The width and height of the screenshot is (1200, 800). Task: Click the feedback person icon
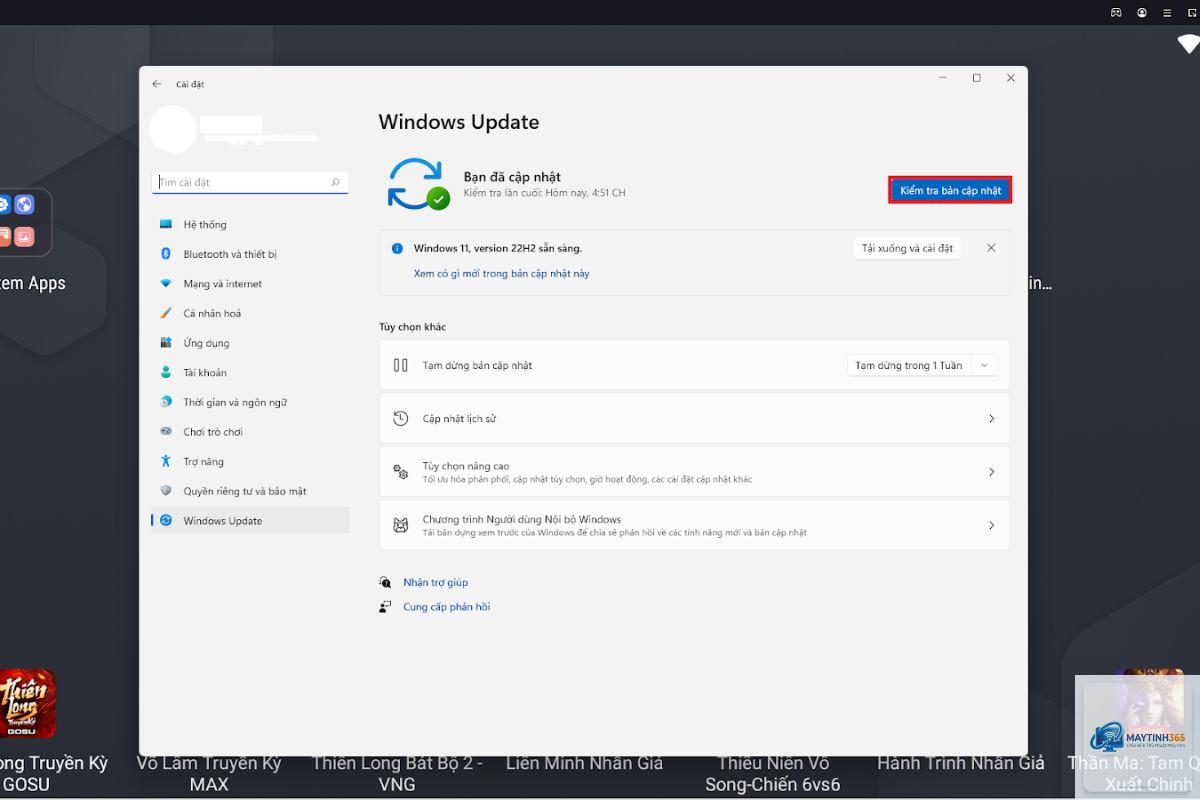385,607
